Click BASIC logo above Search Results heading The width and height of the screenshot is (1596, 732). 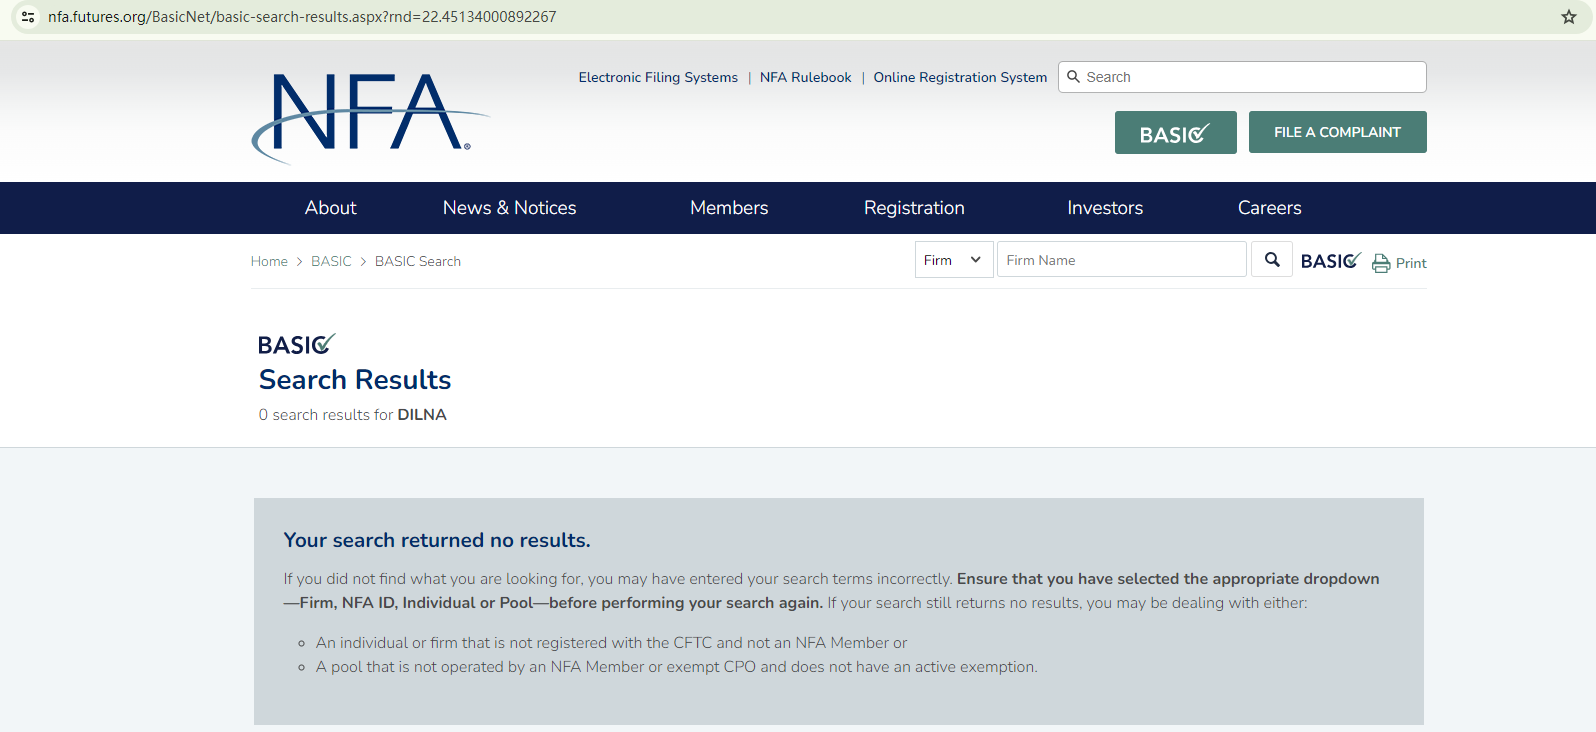(296, 344)
